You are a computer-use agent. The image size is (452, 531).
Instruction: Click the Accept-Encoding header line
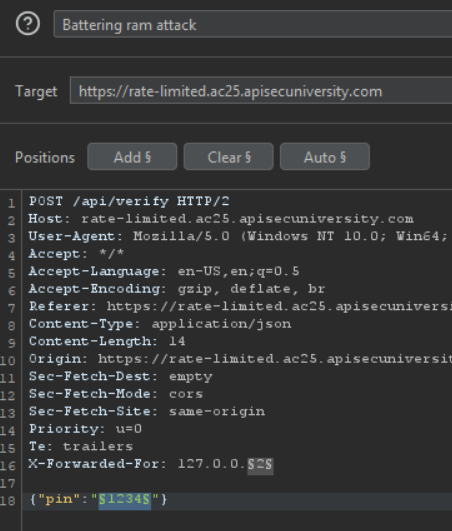pos(177,289)
